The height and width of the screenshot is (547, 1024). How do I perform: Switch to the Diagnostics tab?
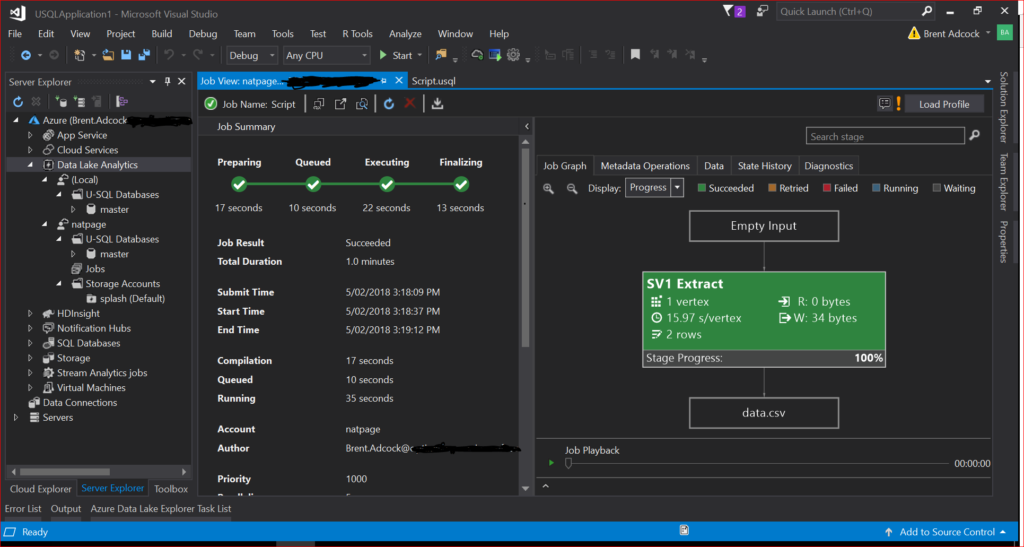[829, 166]
